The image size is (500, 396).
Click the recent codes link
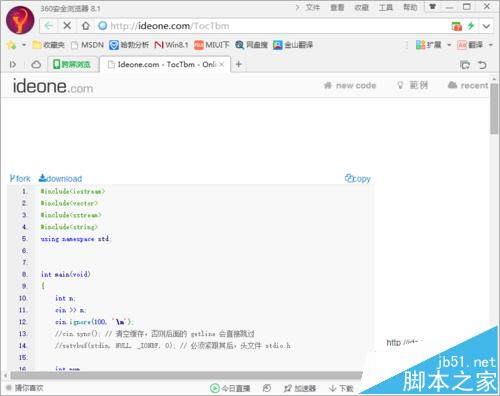468,86
